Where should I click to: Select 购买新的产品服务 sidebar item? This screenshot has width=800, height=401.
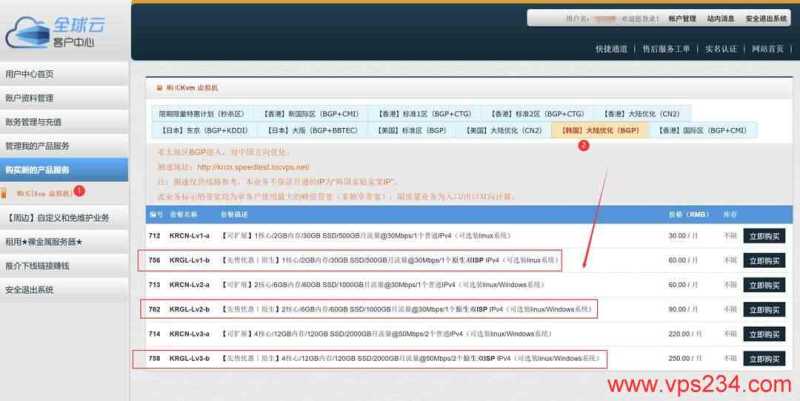[36, 169]
